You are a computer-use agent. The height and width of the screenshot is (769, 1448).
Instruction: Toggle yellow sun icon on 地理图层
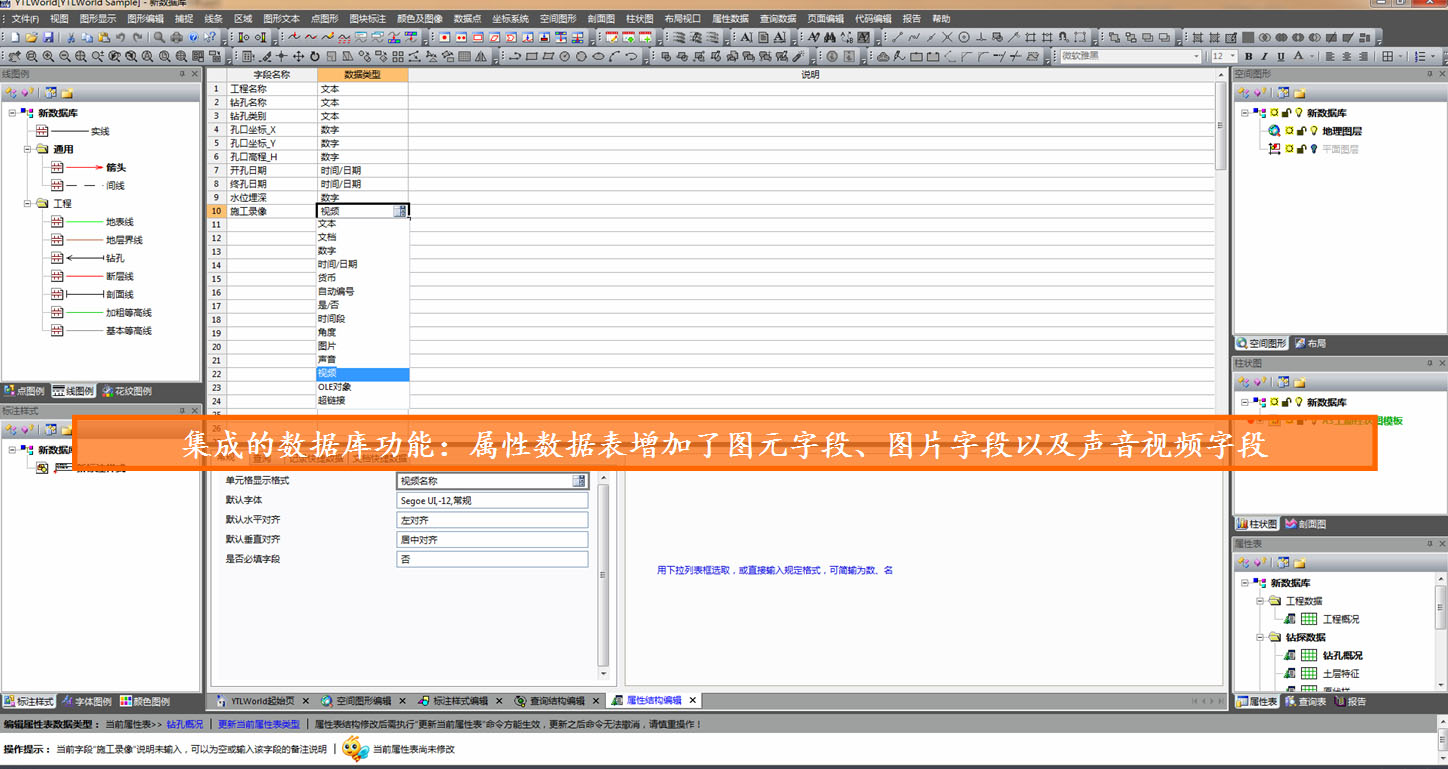coord(1289,131)
